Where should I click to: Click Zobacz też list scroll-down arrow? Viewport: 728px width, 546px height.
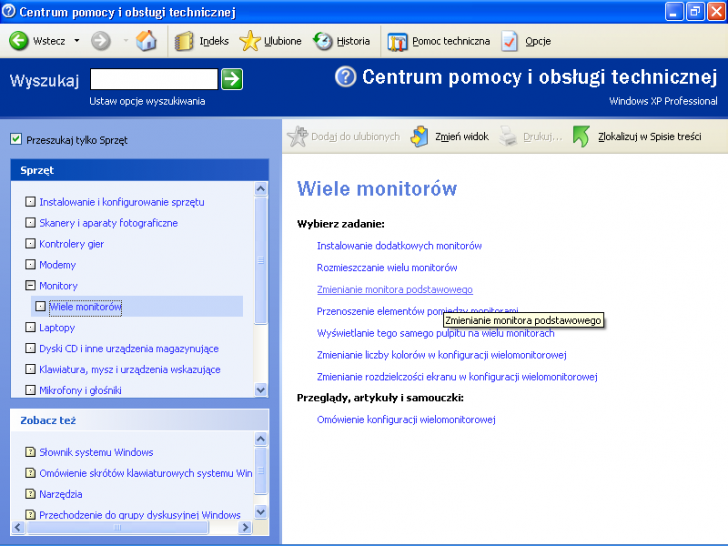261,512
